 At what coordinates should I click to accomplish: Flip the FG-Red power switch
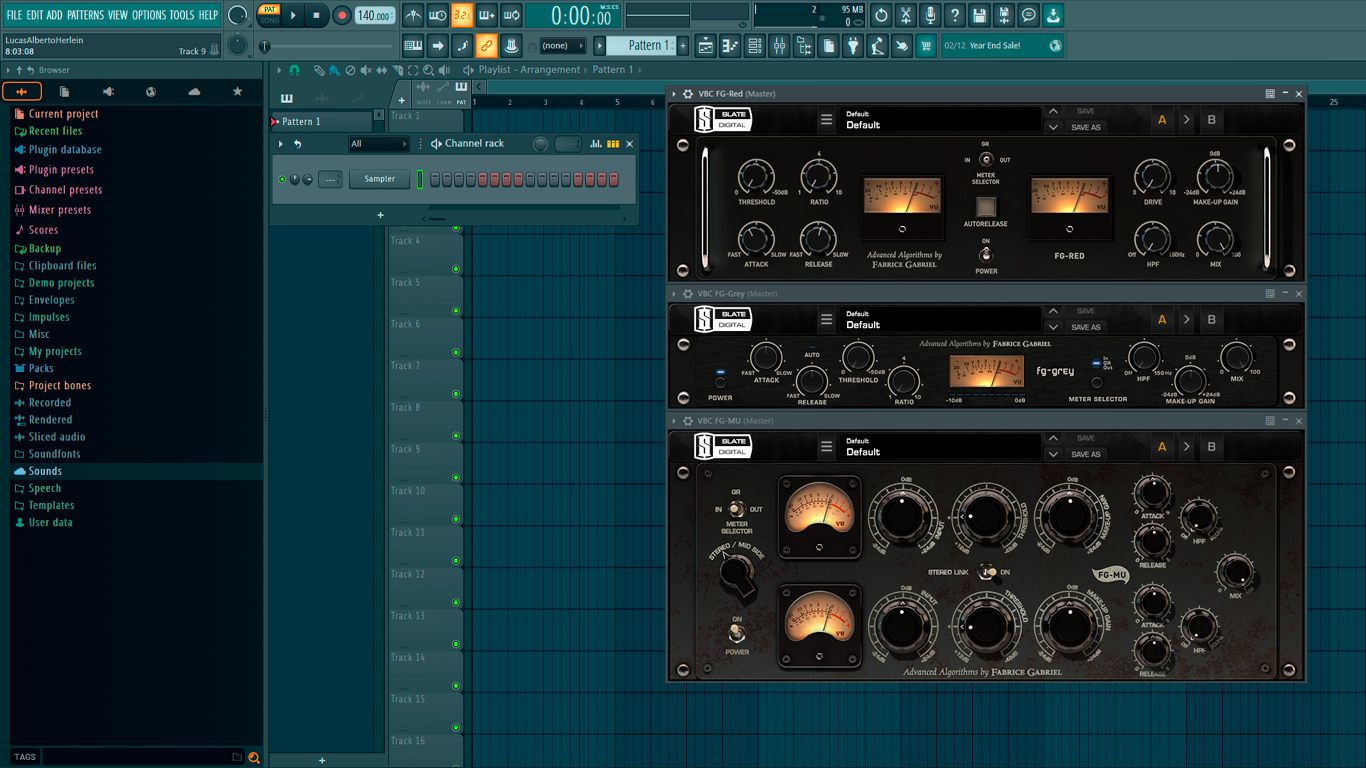[986, 255]
